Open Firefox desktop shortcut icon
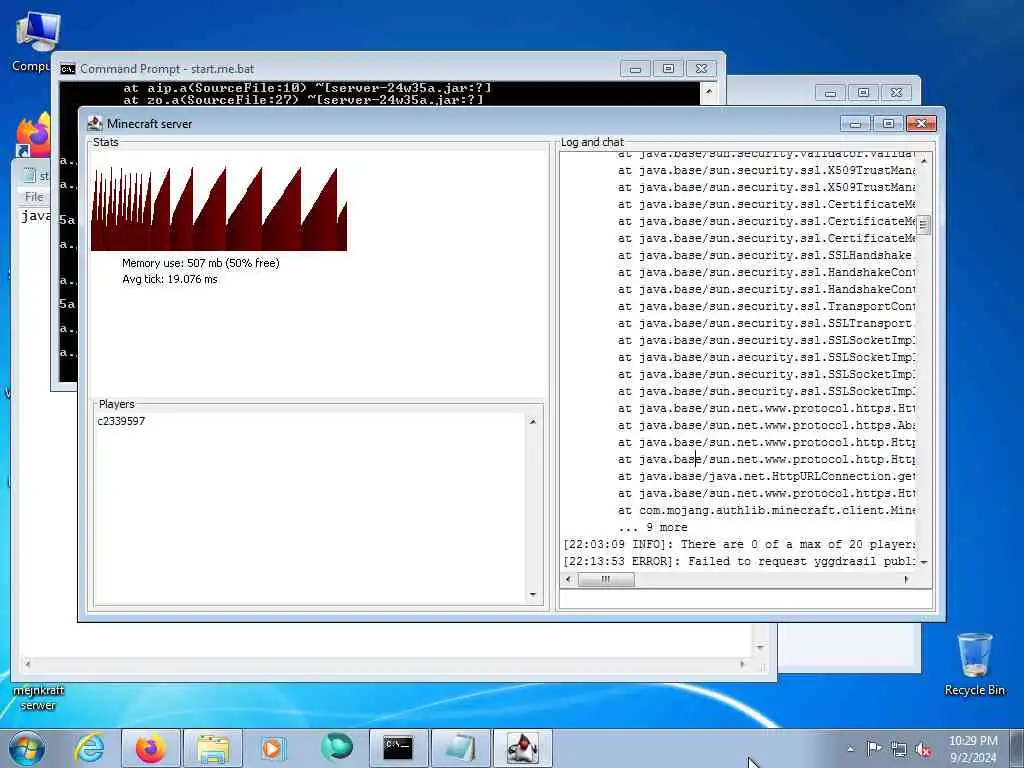The image size is (1024, 768). [x=33, y=135]
